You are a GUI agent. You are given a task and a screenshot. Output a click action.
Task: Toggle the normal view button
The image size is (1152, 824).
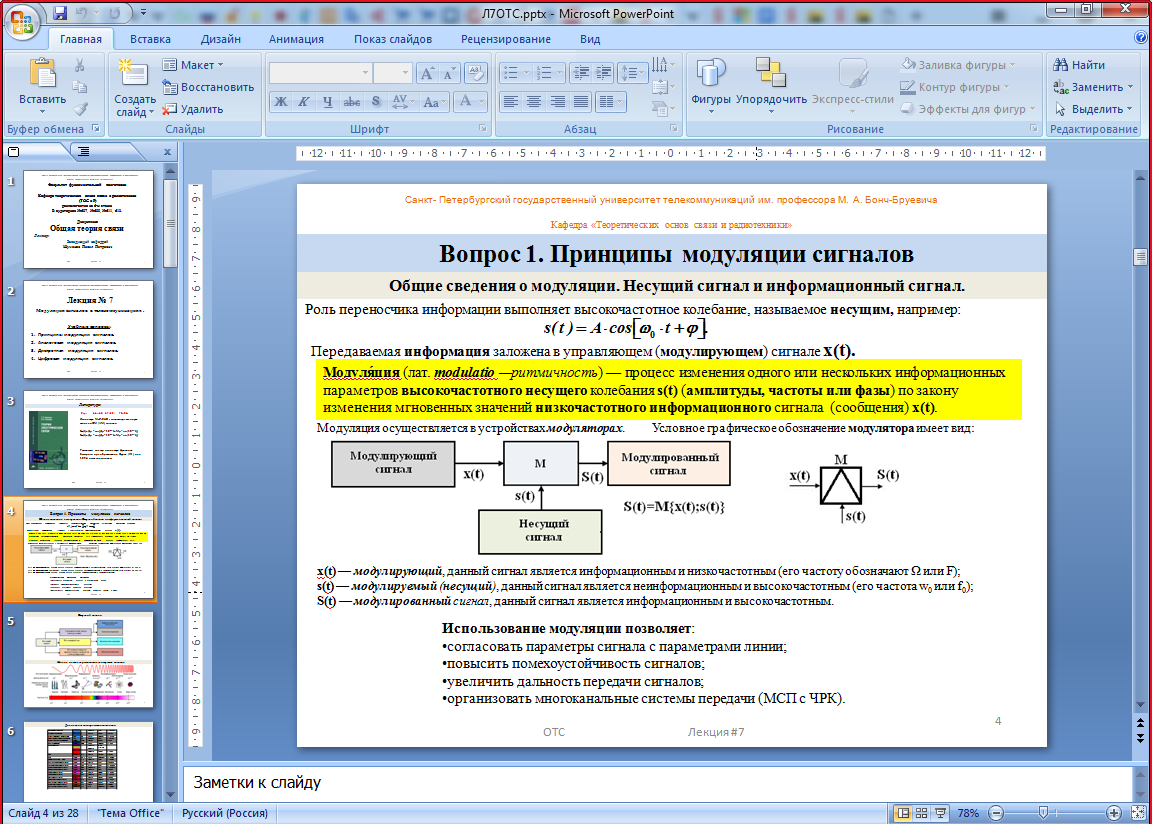point(904,813)
